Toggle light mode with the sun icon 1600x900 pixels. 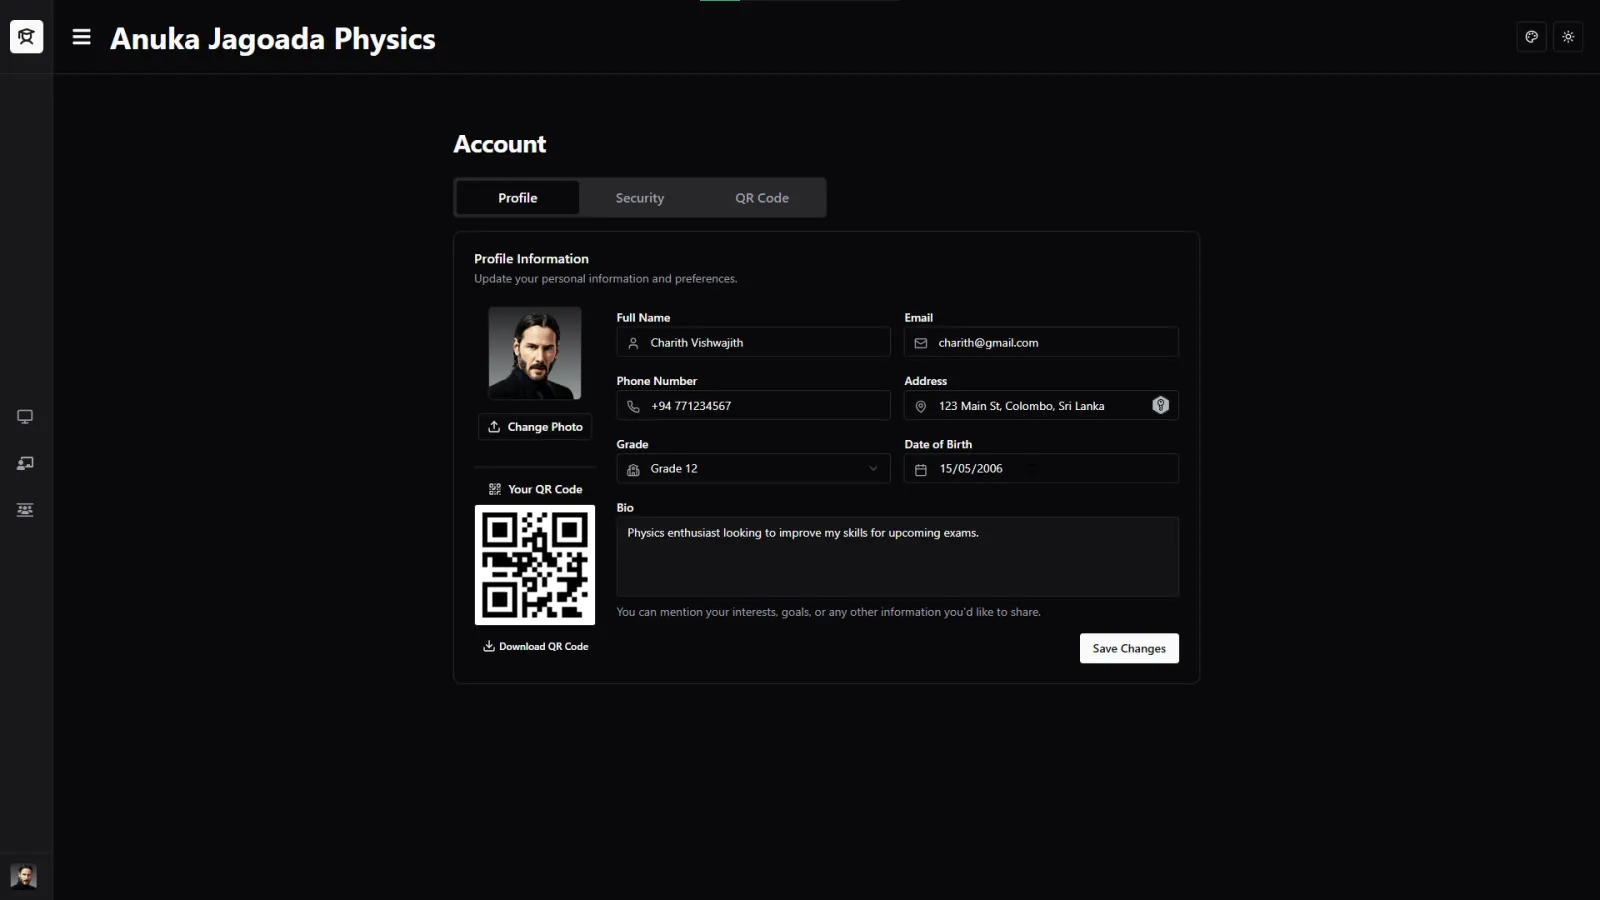[1568, 37]
